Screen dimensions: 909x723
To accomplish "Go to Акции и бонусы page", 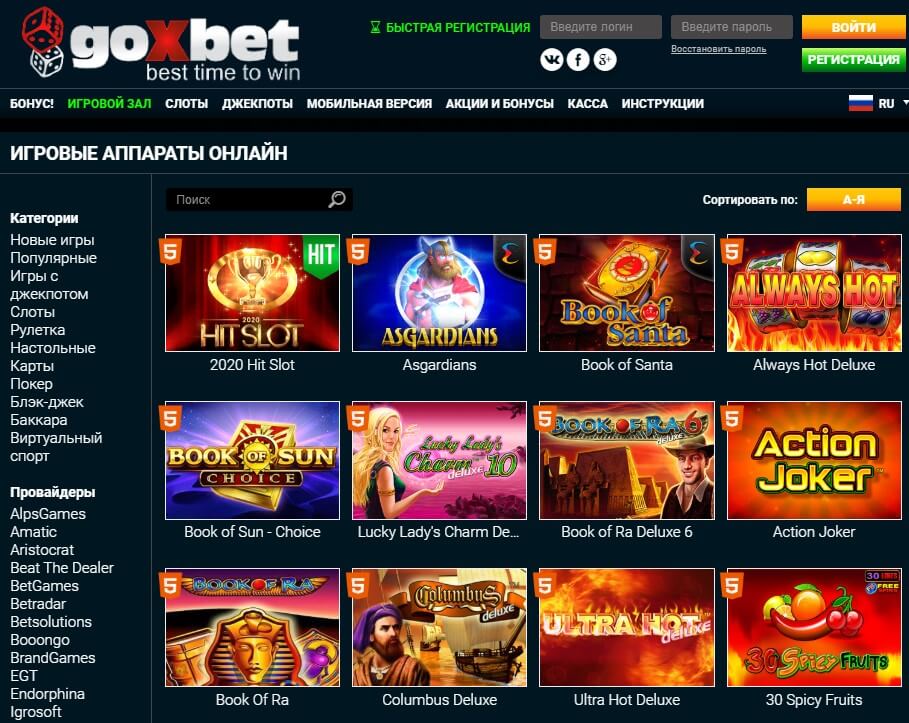I will [x=500, y=104].
